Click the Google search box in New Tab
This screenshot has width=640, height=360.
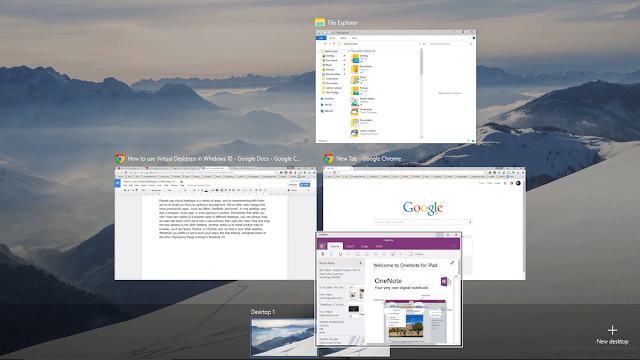coord(423,222)
